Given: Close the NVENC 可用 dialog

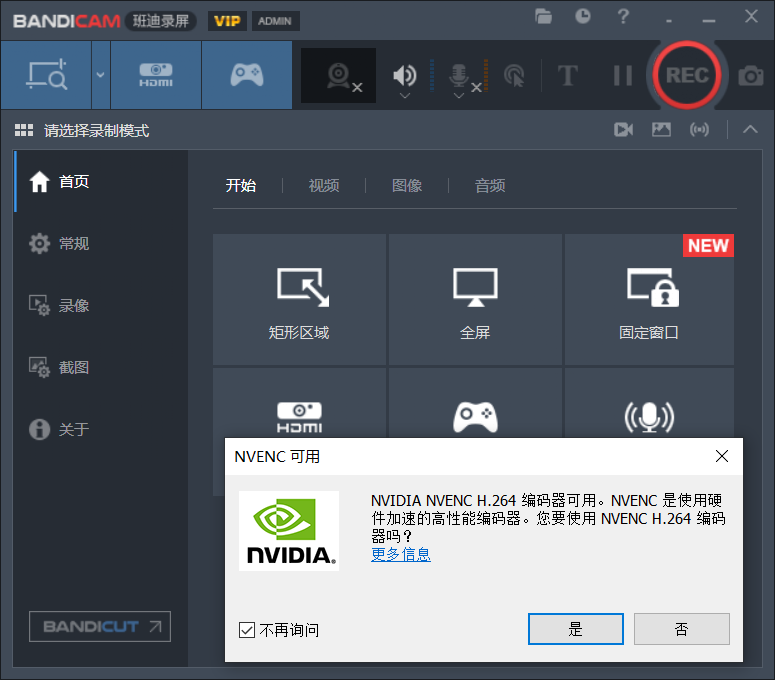Looking at the screenshot, I should [x=722, y=456].
